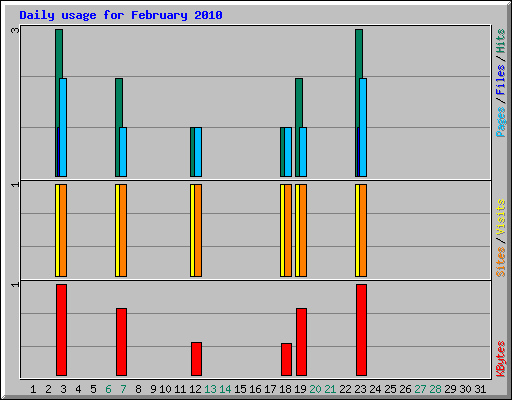The image size is (512, 400).
Task: Click the 'Visits' legend label
Action: (500, 217)
